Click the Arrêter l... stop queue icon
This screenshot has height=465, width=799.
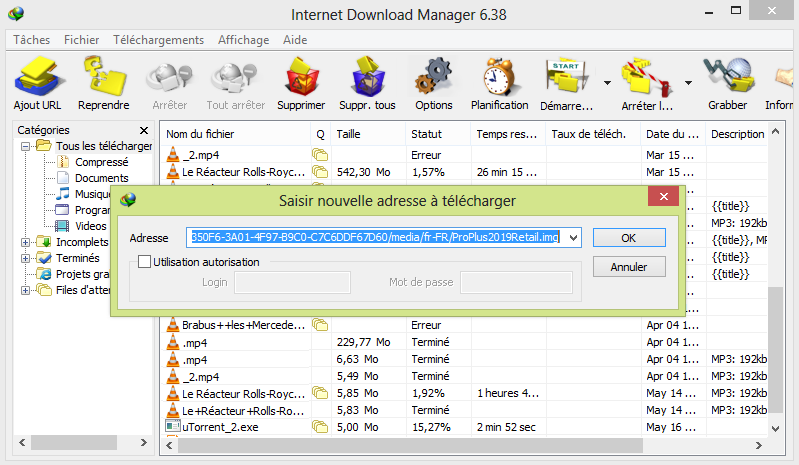pos(646,77)
